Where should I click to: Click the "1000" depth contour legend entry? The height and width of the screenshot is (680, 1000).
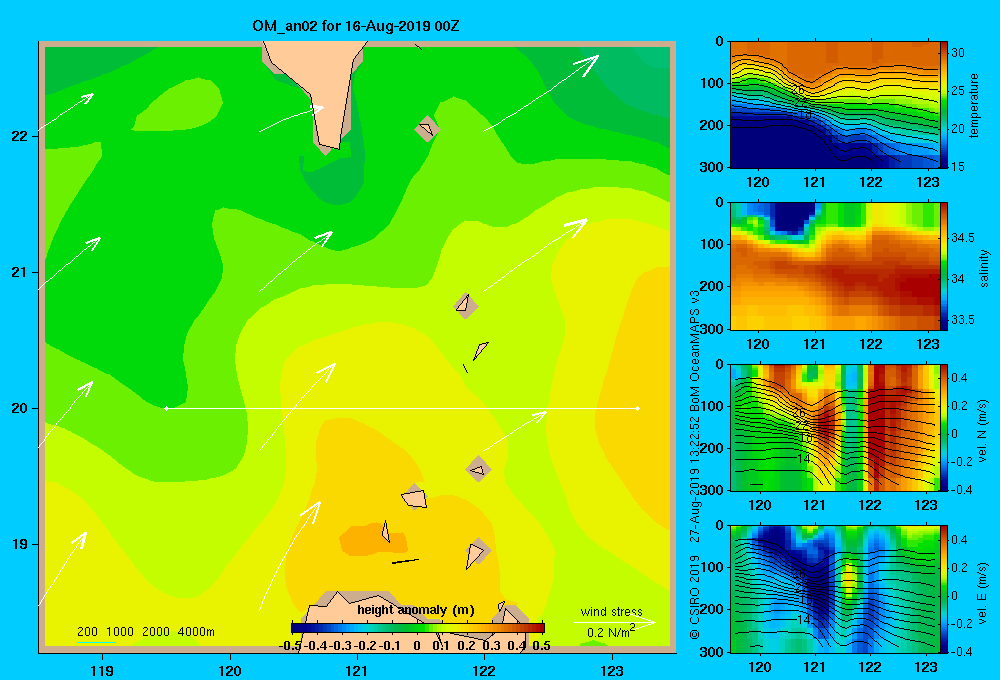point(120,632)
